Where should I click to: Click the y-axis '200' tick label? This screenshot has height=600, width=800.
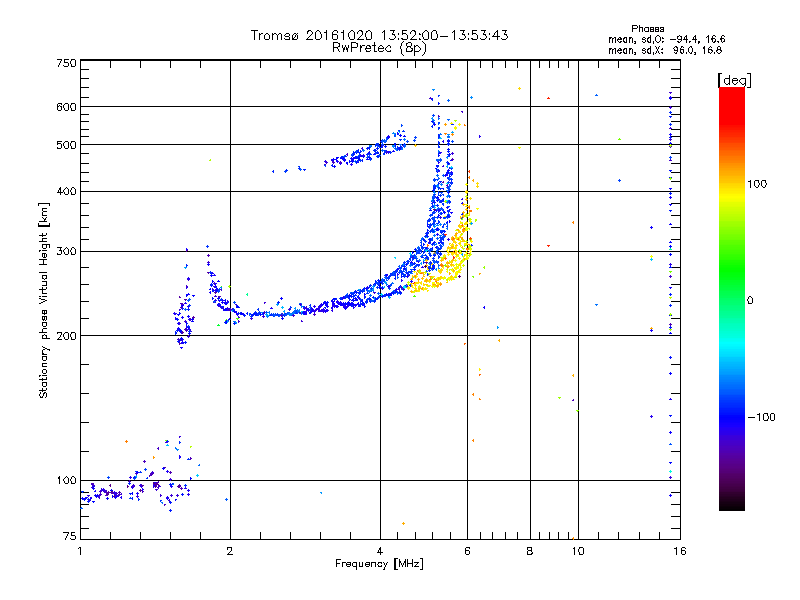click(66, 336)
